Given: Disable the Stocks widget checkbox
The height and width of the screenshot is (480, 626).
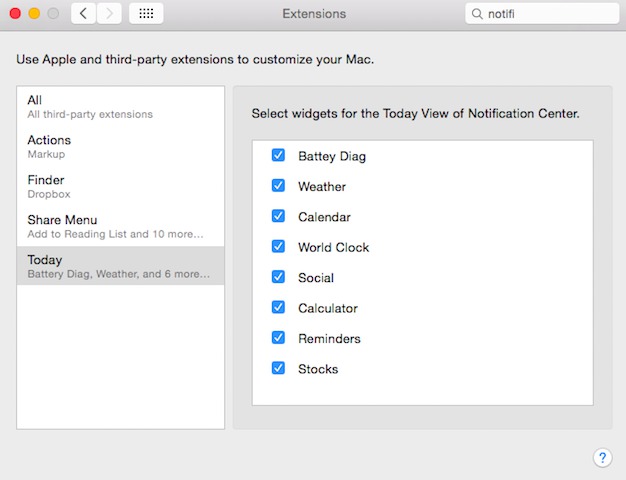Looking at the screenshot, I should click(x=279, y=368).
